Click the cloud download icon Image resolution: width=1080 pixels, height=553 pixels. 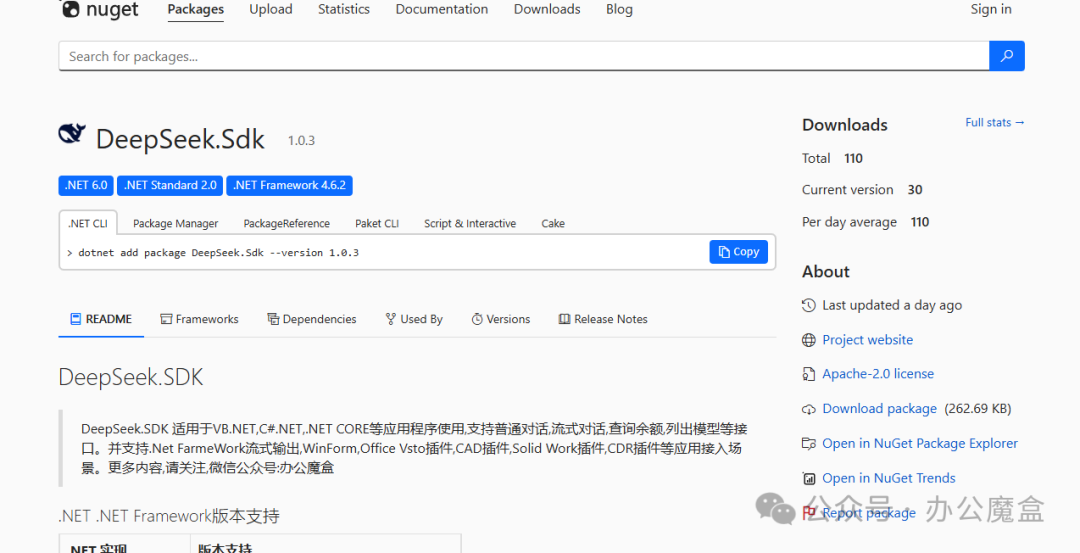[x=809, y=409]
